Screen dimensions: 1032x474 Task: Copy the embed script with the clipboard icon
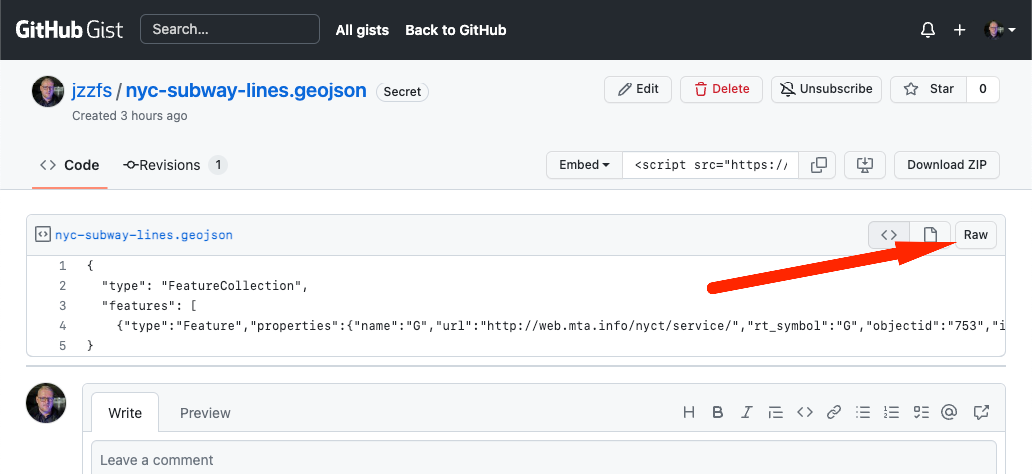pos(818,165)
